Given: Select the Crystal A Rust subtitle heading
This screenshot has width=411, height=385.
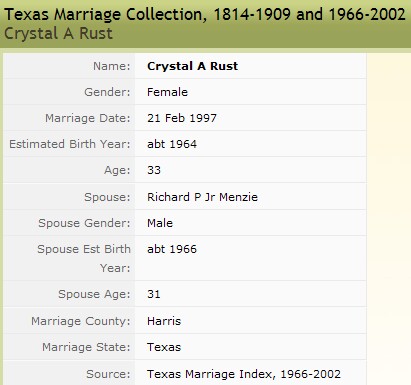Looking at the screenshot, I should click(58, 34).
